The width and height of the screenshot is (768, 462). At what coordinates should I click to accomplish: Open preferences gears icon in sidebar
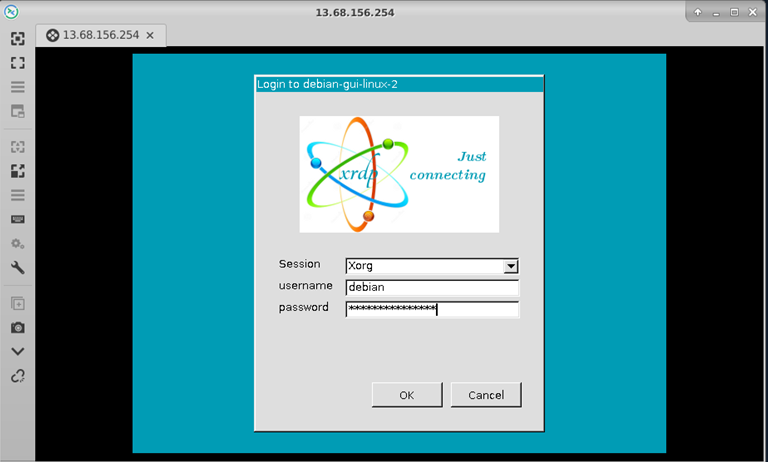coord(18,243)
